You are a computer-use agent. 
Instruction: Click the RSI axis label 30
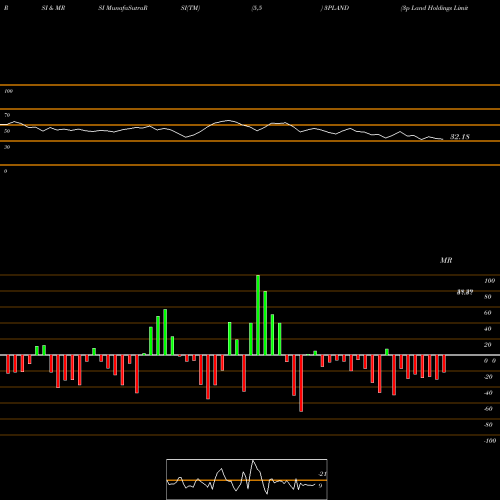pos(7,147)
